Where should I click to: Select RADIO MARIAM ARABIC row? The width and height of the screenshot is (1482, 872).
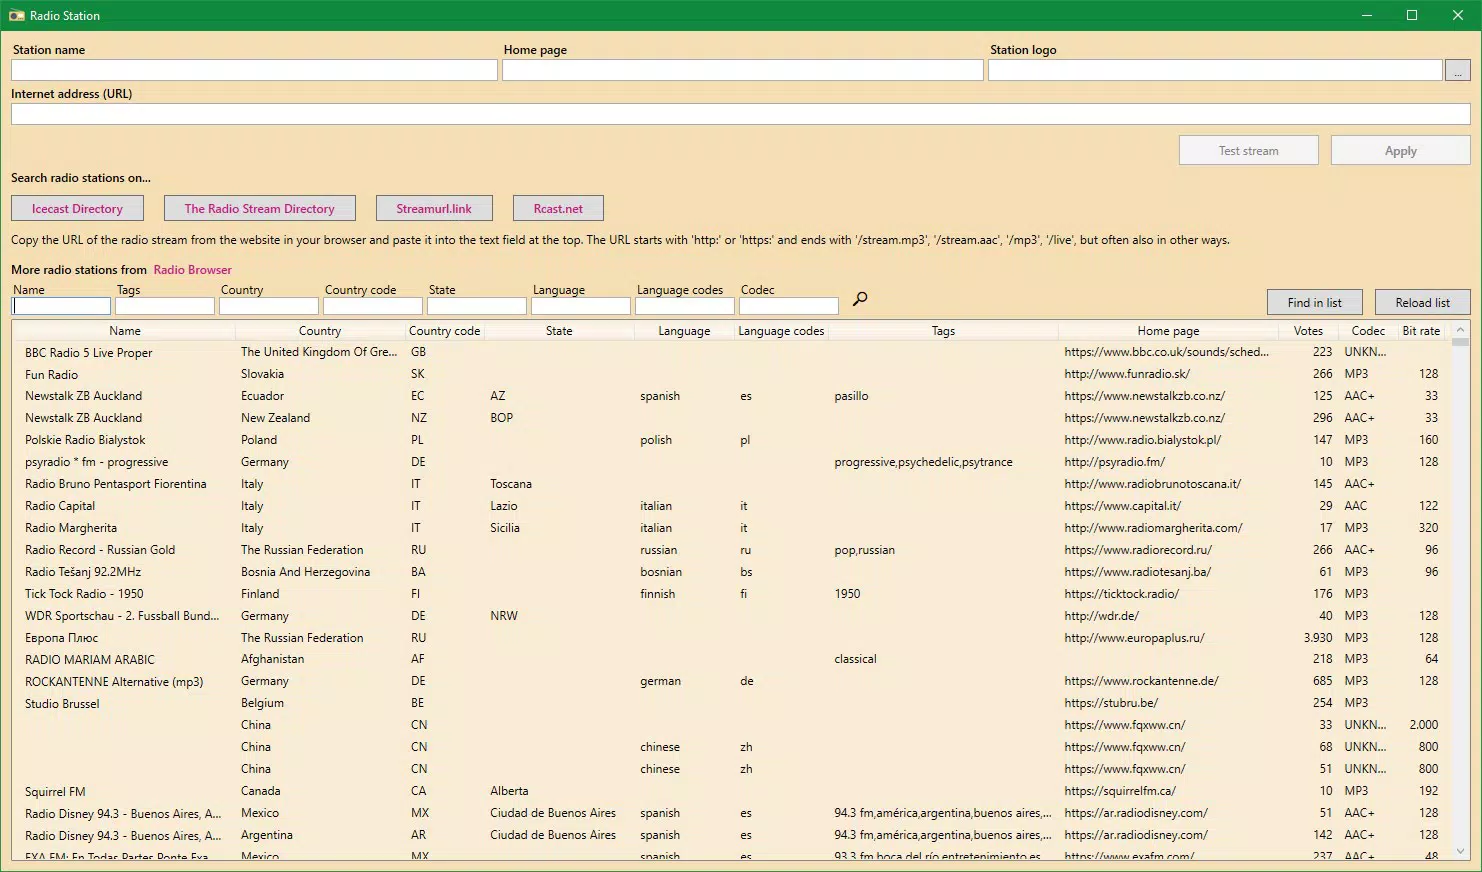[x=731, y=659]
